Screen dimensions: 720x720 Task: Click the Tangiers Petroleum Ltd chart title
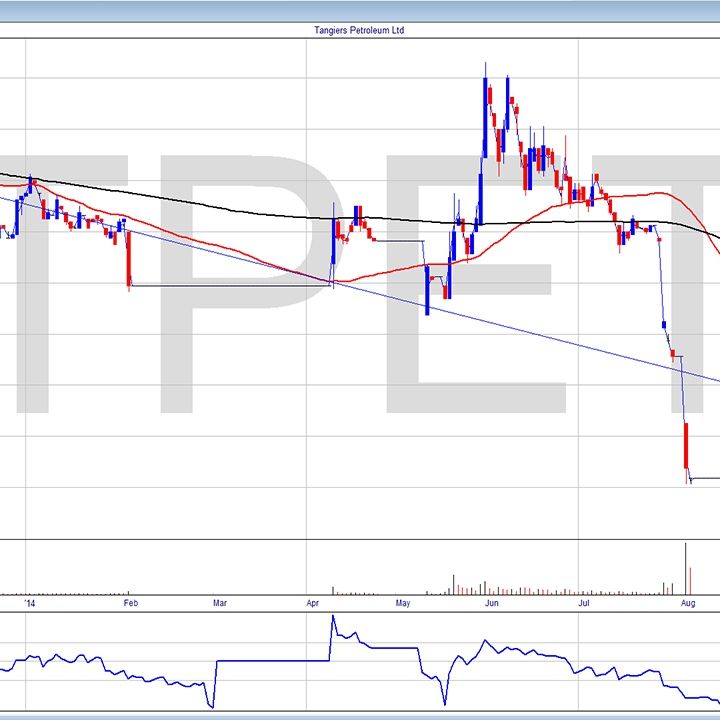359,30
